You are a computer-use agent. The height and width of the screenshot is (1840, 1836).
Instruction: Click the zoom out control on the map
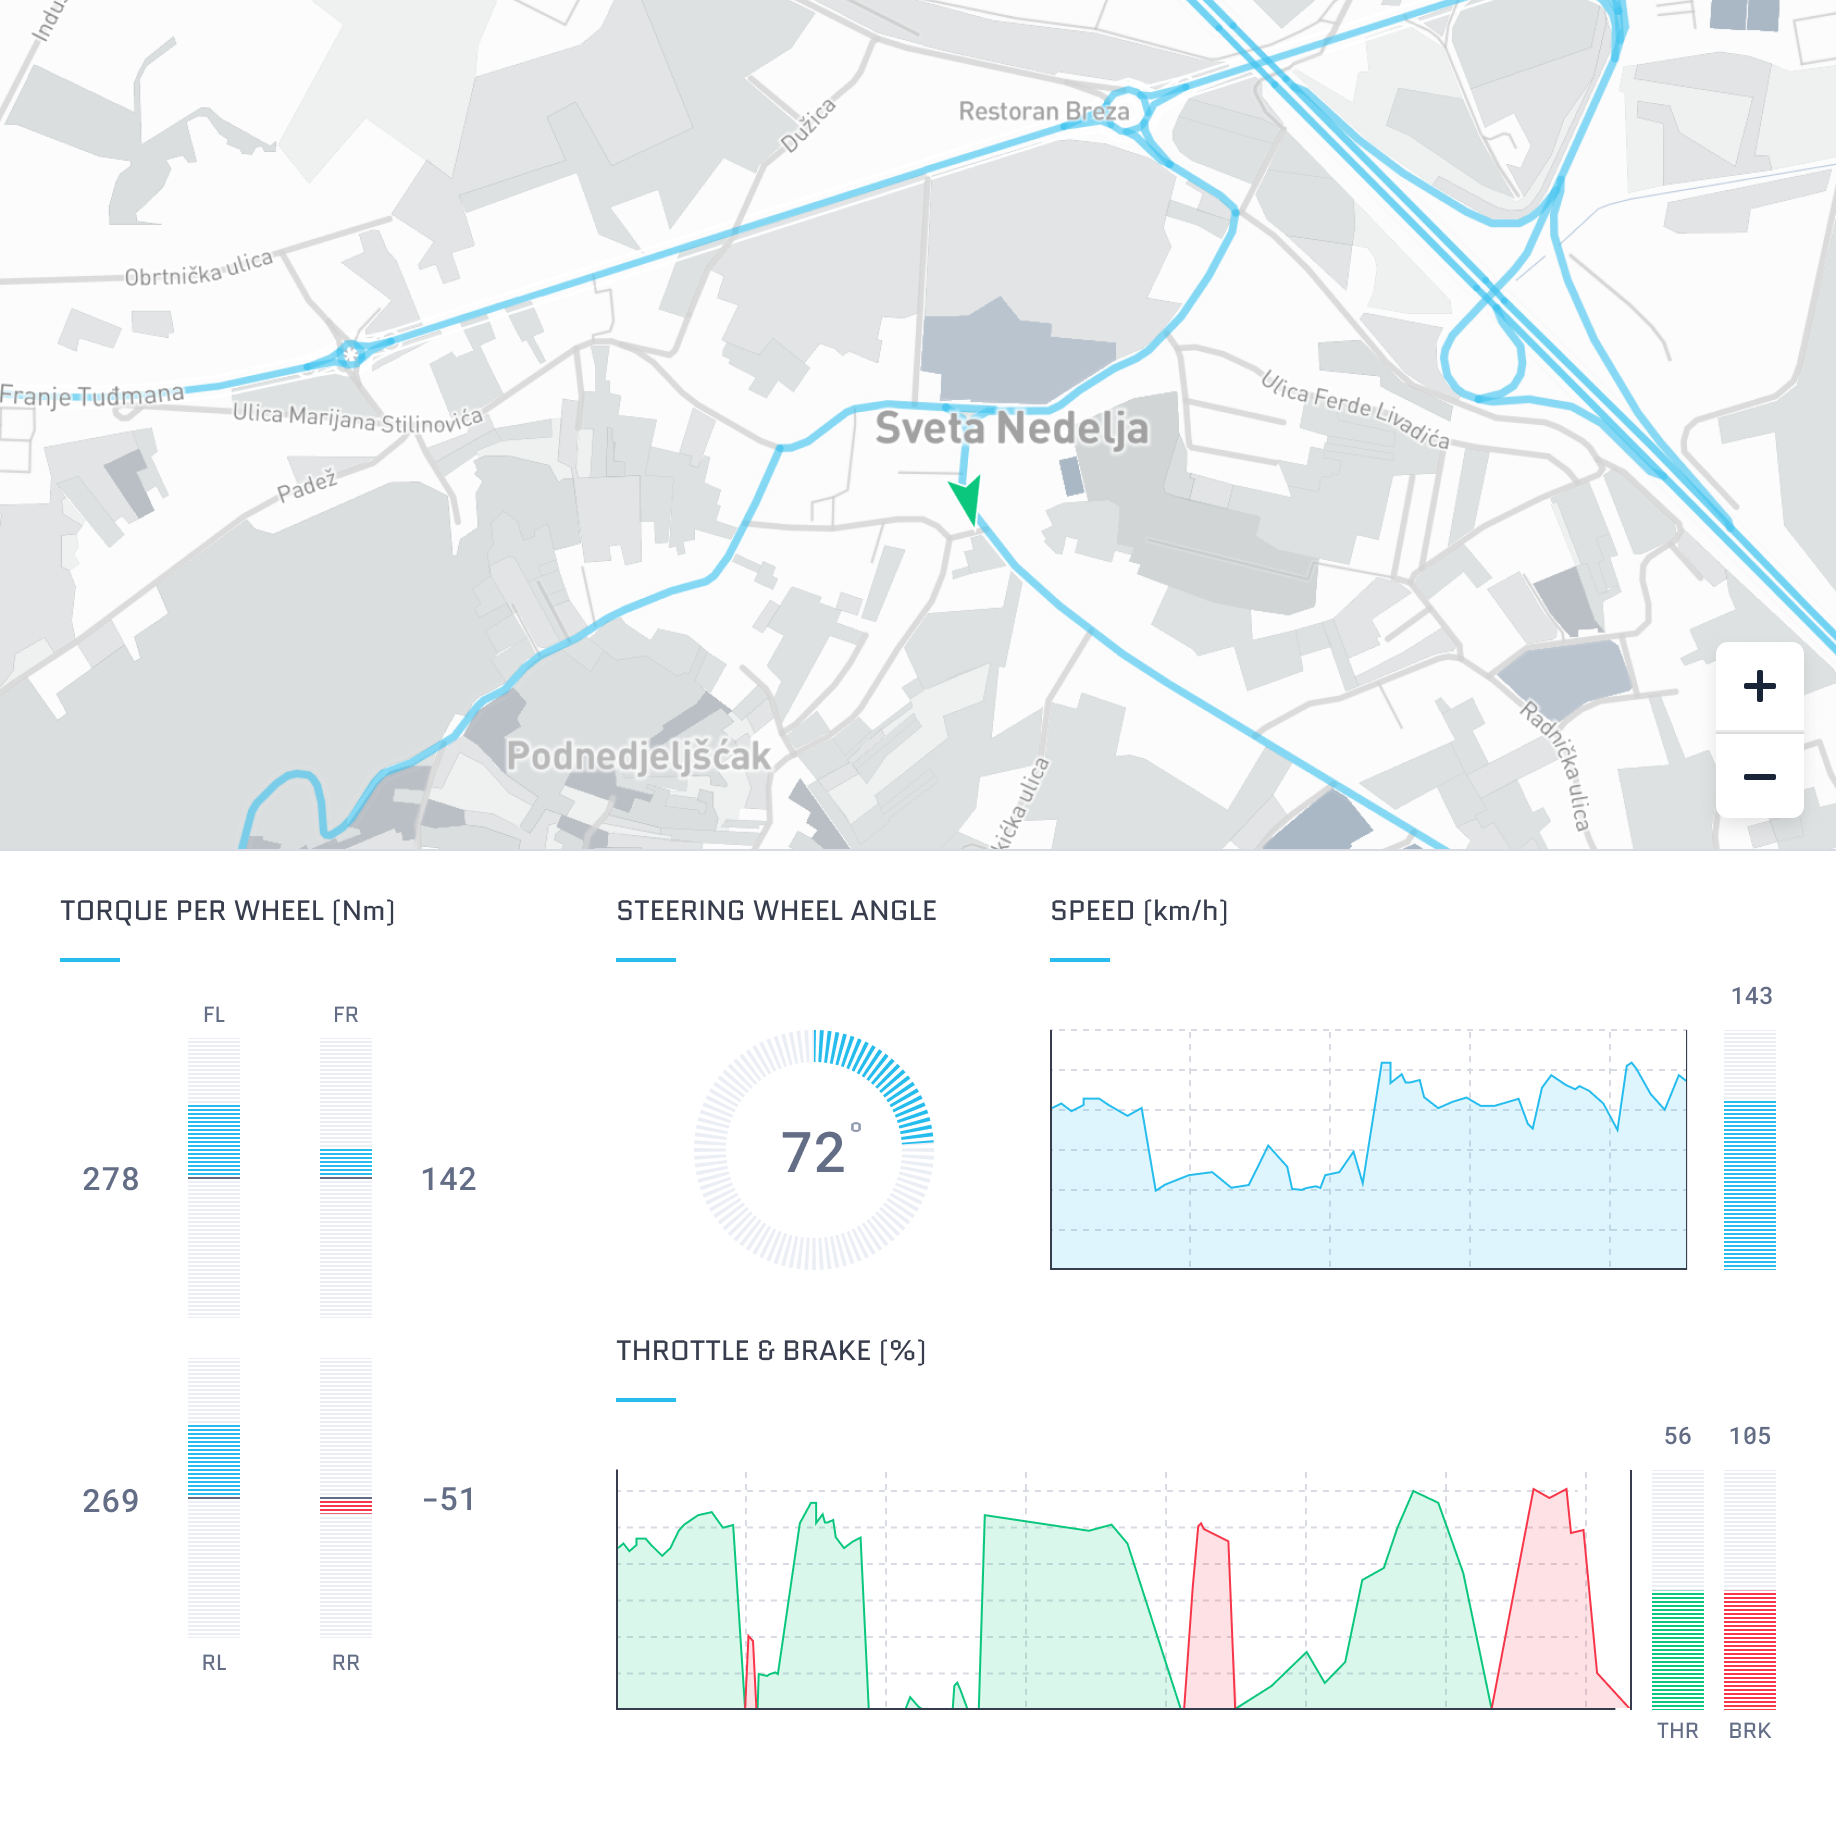point(1760,775)
